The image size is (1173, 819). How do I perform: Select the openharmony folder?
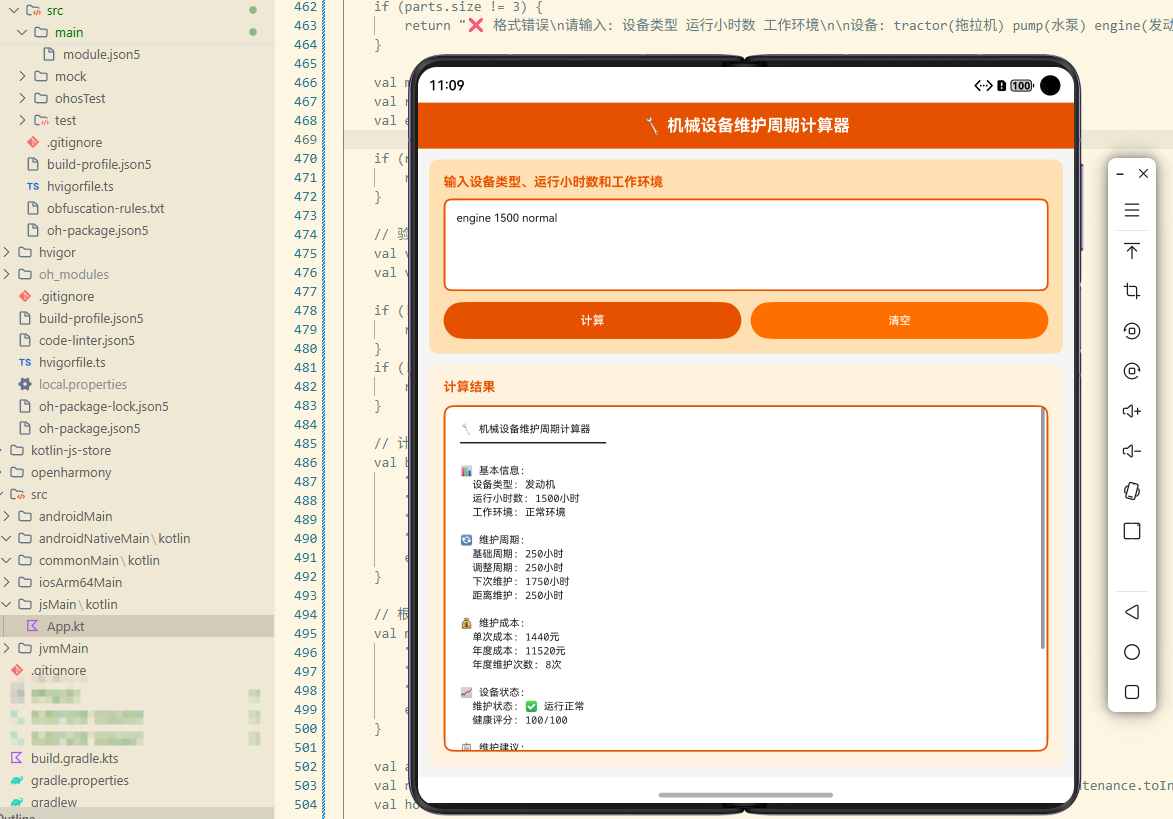click(x=71, y=473)
